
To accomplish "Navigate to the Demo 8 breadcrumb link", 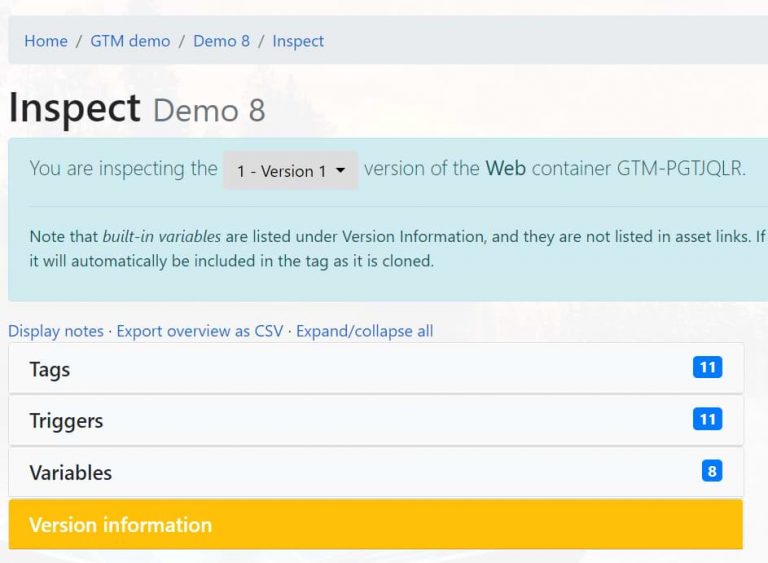I will [x=221, y=41].
